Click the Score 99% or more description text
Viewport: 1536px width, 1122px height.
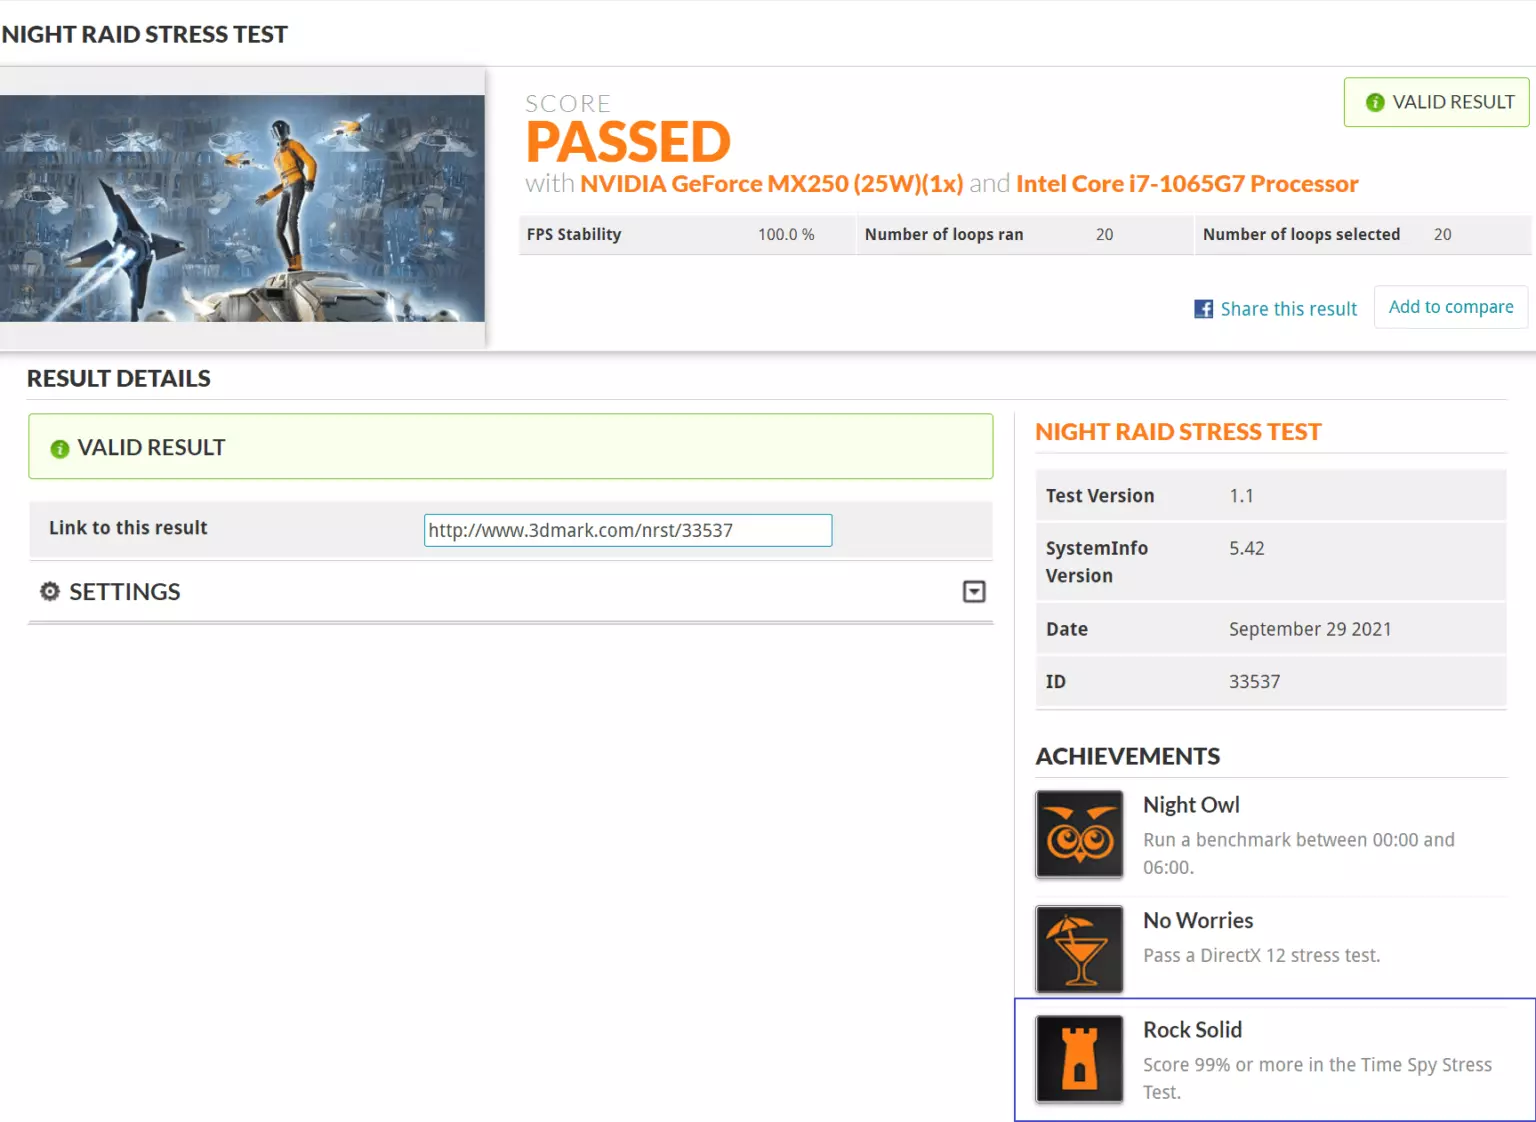click(1317, 1078)
